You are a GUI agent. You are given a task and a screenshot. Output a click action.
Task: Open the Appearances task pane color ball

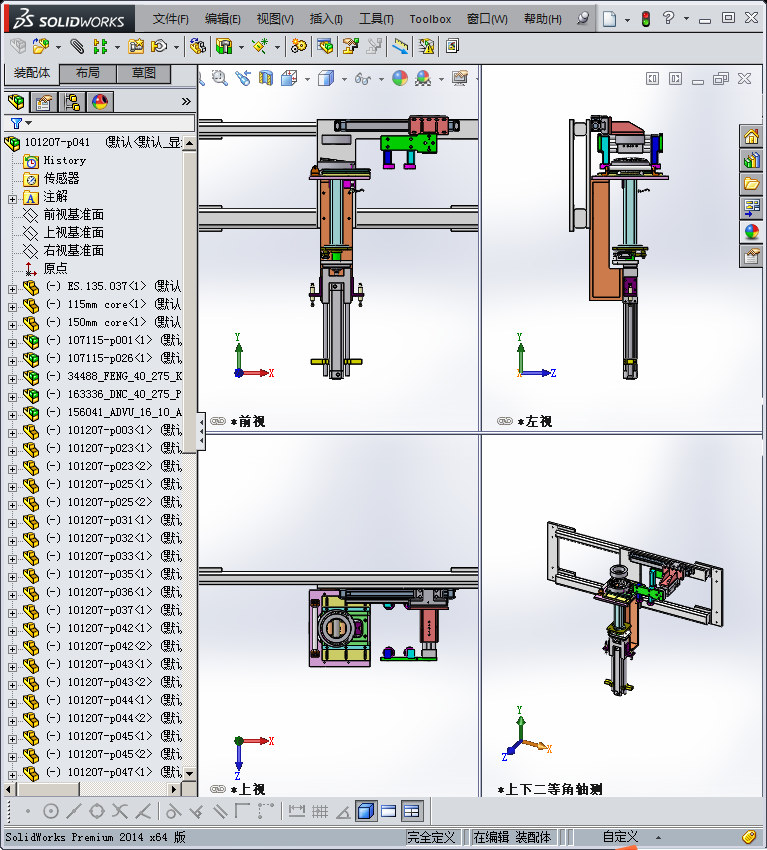[751, 232]
